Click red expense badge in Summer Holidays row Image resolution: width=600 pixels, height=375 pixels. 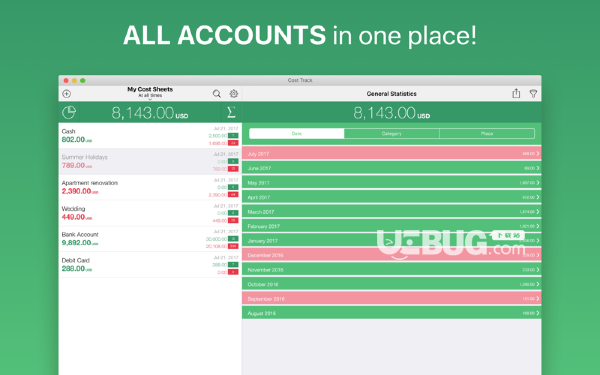[233, 169]
